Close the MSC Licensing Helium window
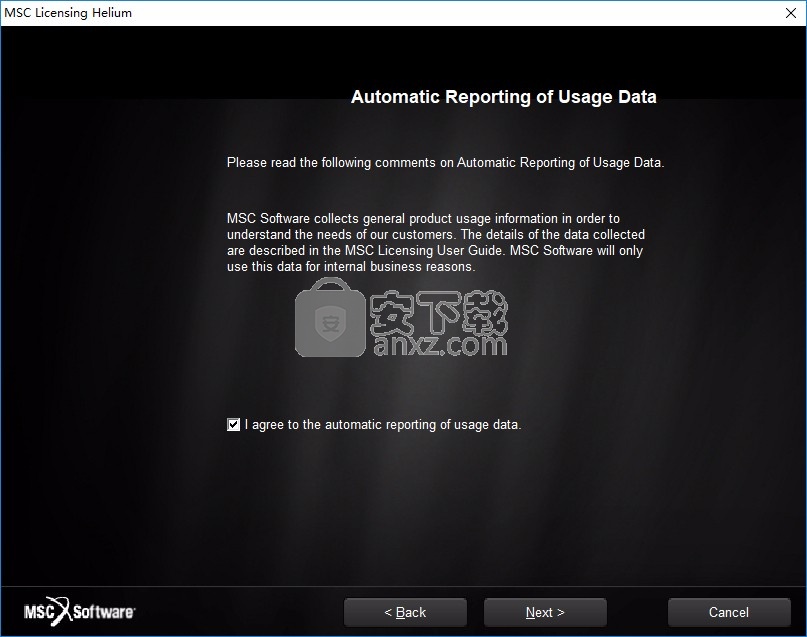 coord(791,13)
